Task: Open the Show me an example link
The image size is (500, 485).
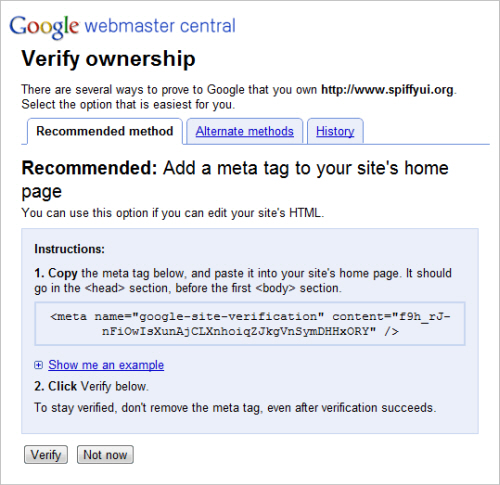Action: pyautogui.click(x=106, y=365)
